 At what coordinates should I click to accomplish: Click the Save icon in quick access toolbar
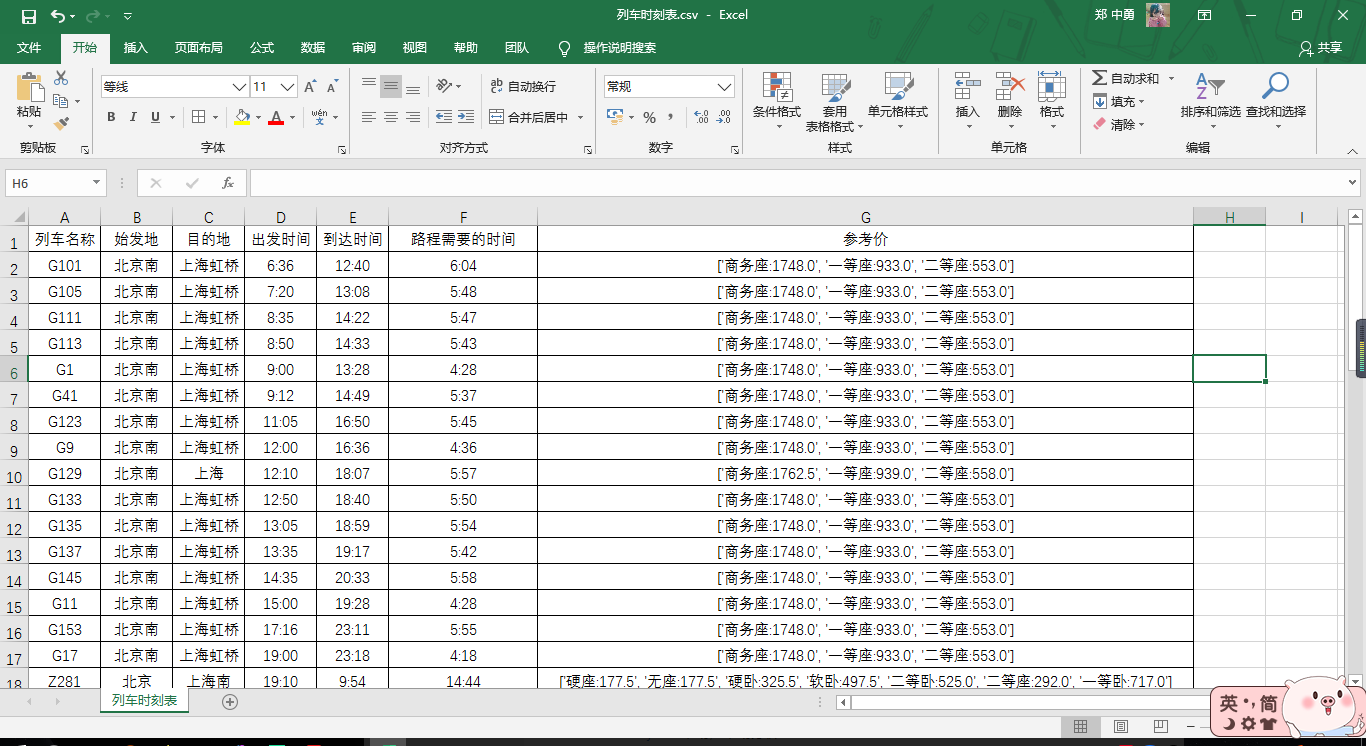(x=28, y=16)
